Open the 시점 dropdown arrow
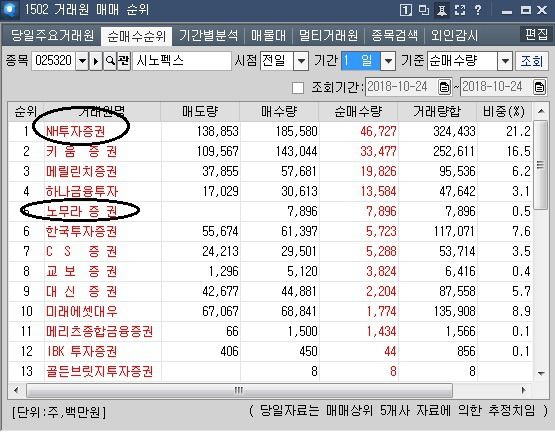Viewport: 555px width, 432px height. pos(301,61)
